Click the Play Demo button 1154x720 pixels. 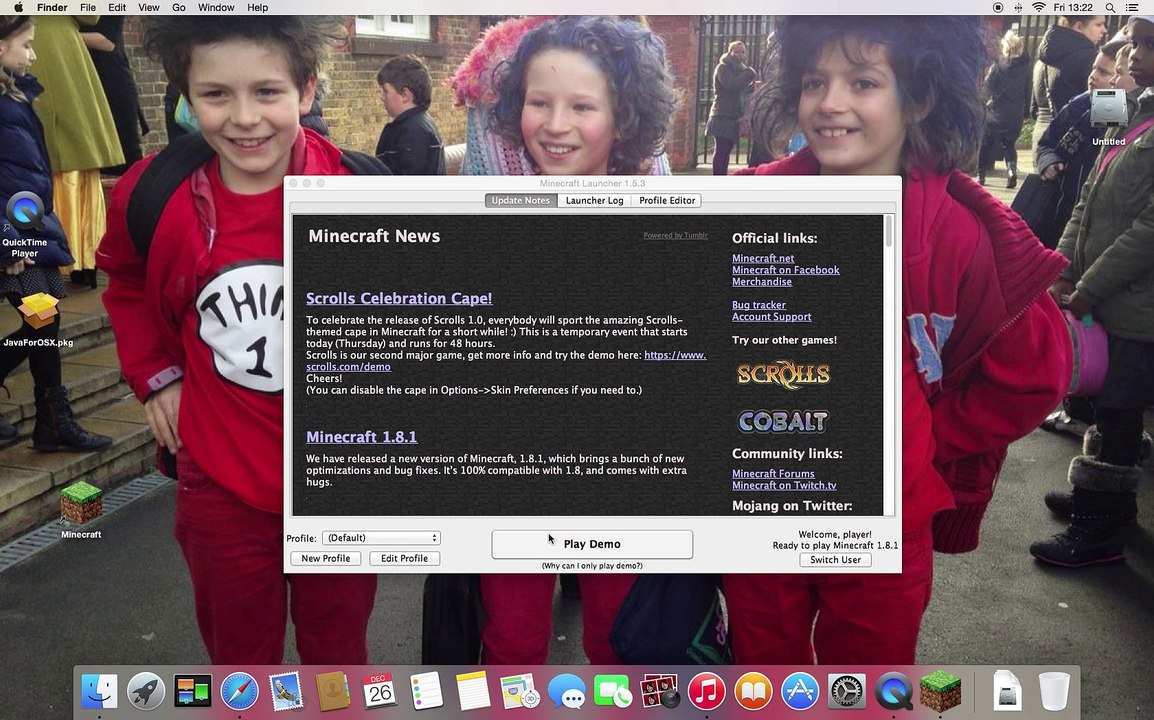coord(592,544)
